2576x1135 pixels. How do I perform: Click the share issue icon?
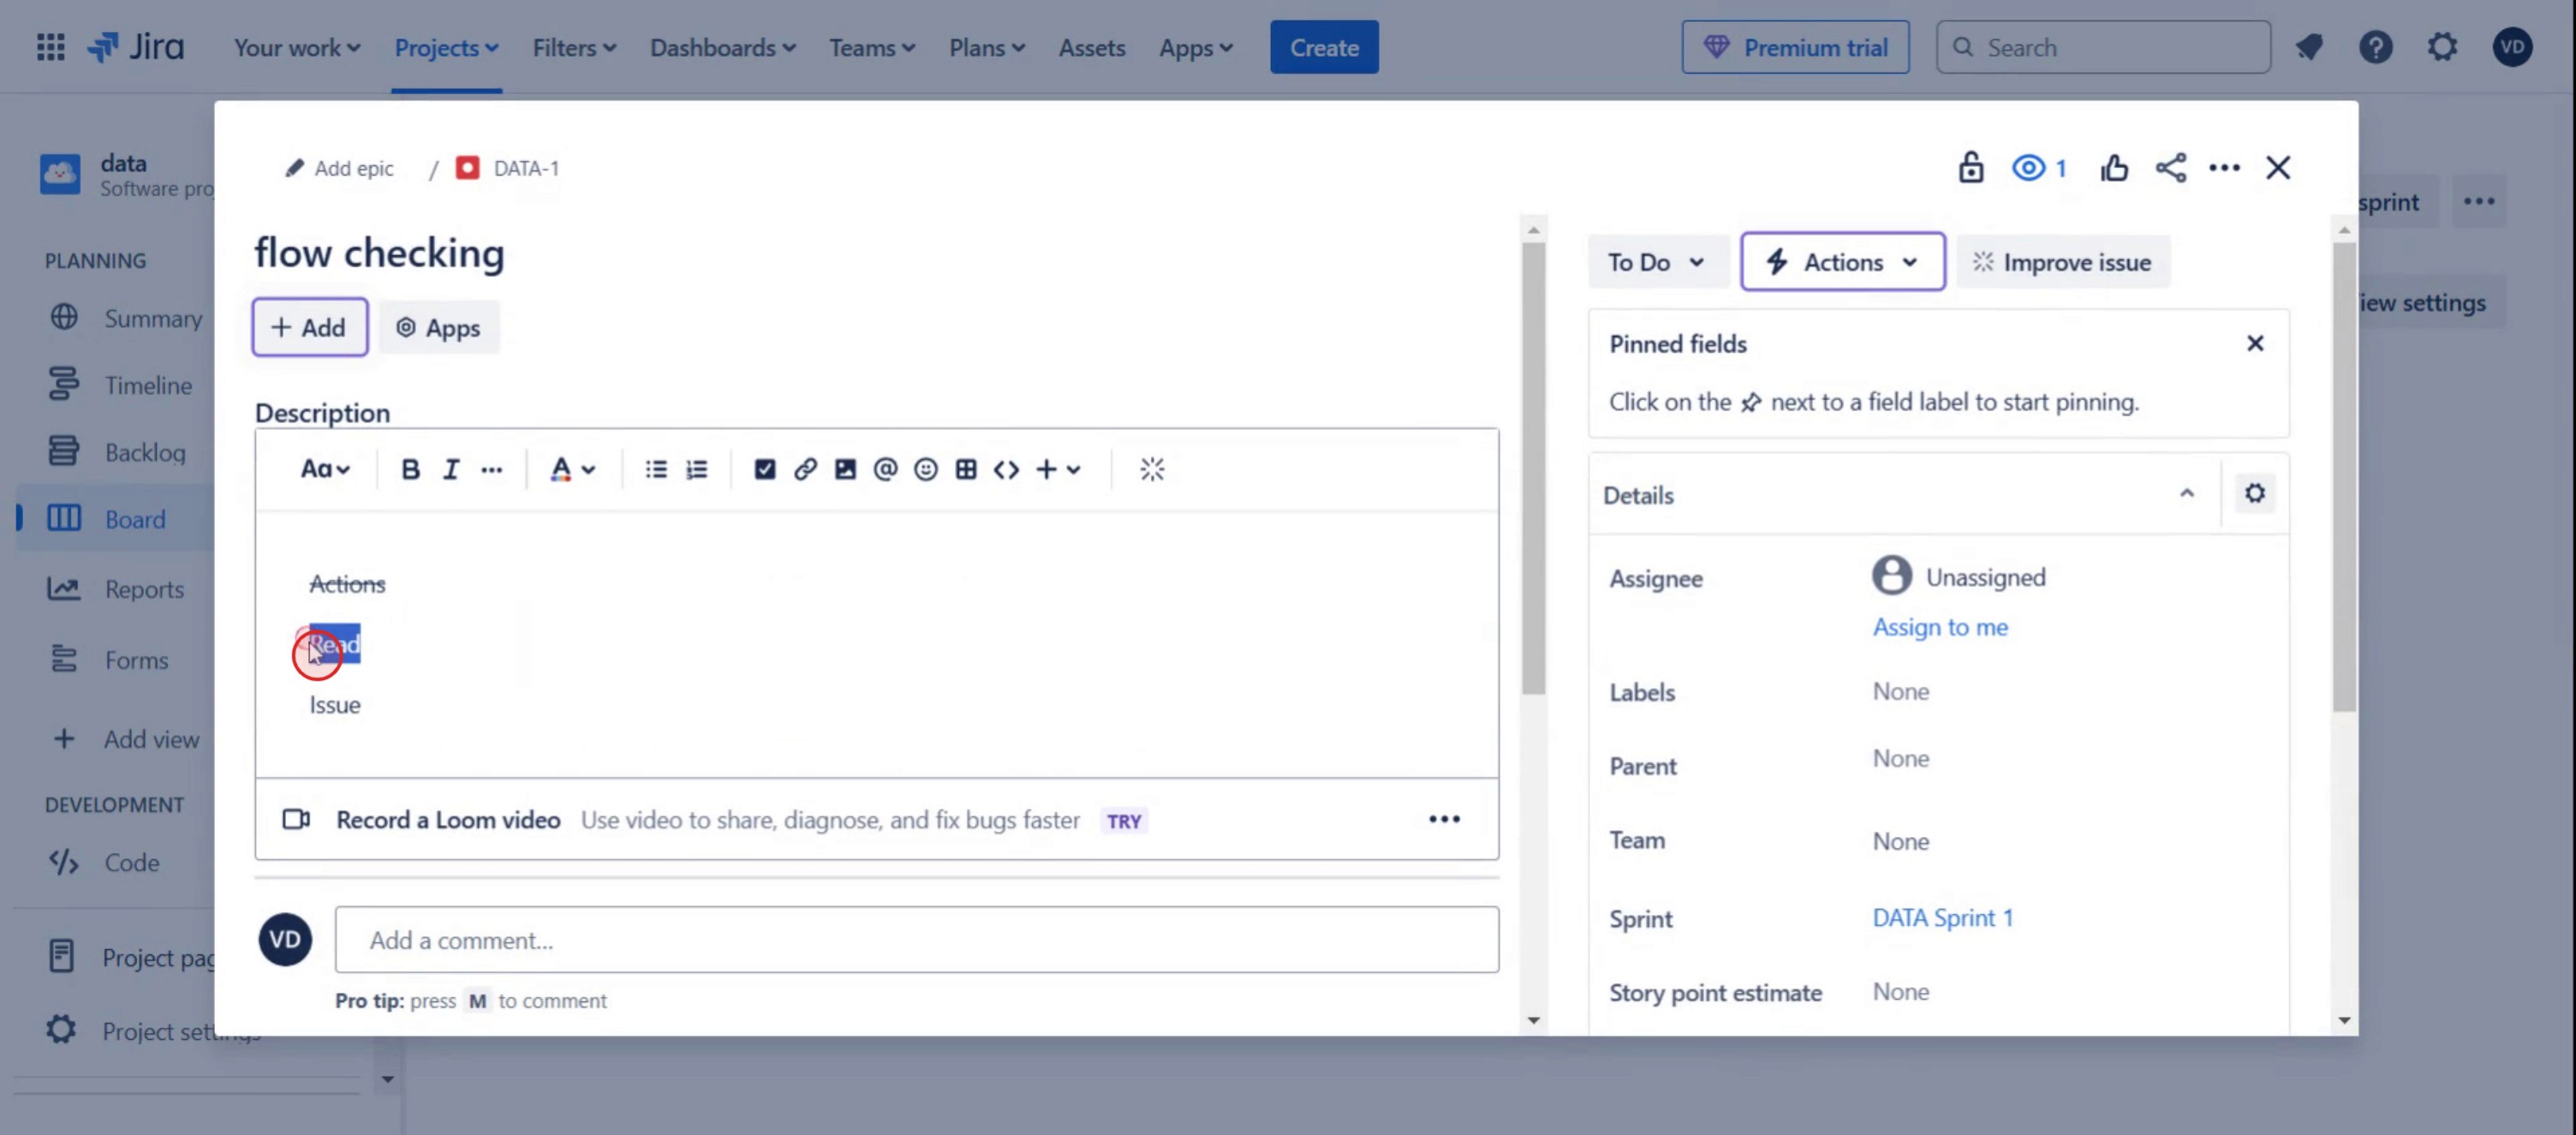pyautogui.click(x=2170, y=168)
